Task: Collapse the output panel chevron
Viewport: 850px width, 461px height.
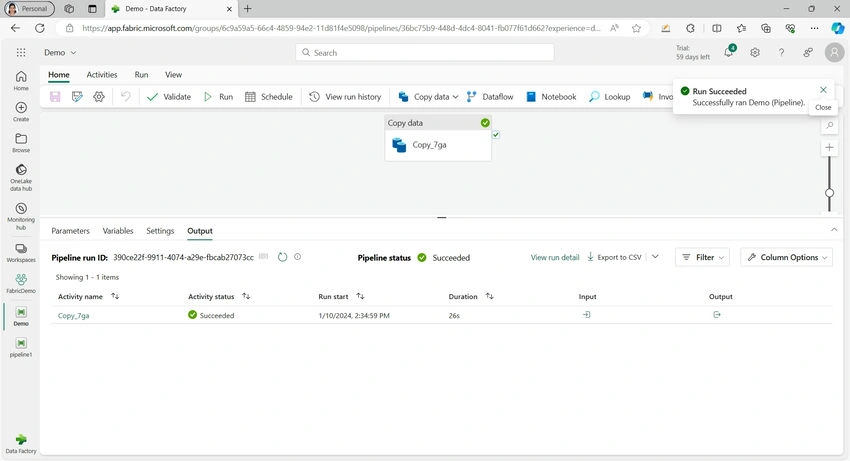Action: coord(834,230)
